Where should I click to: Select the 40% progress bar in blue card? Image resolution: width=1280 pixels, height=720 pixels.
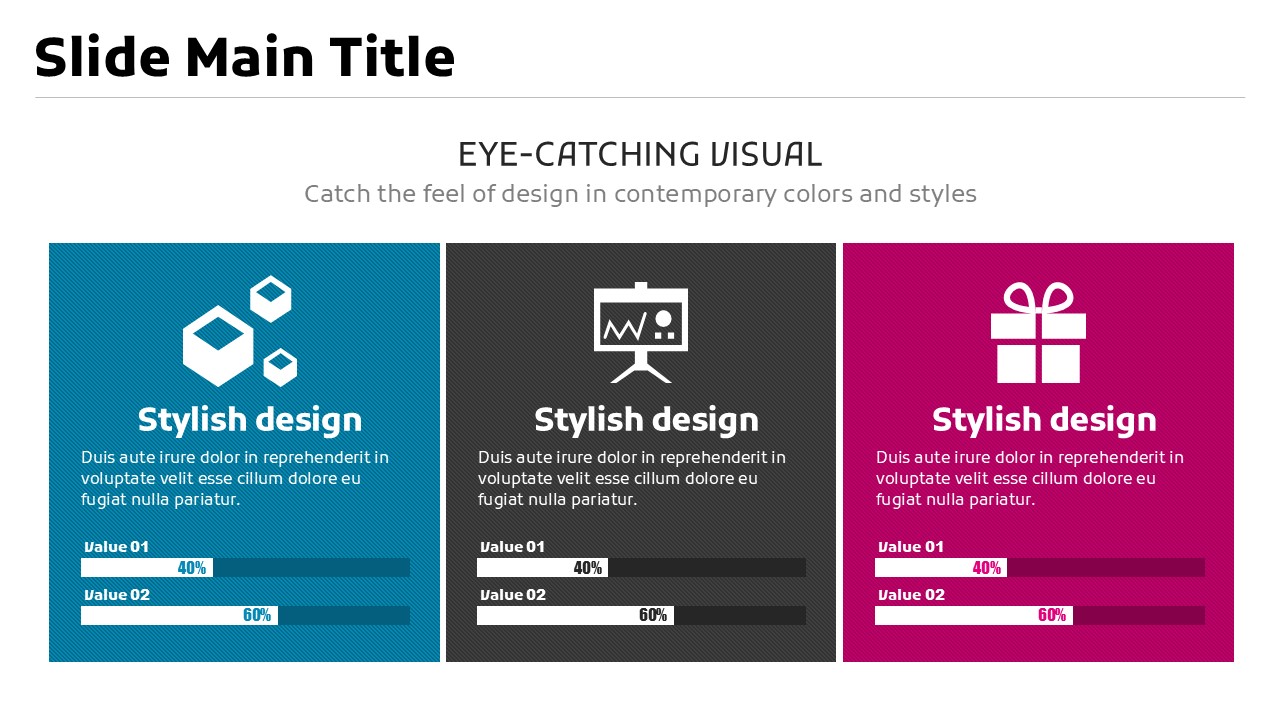pos(245,567)
